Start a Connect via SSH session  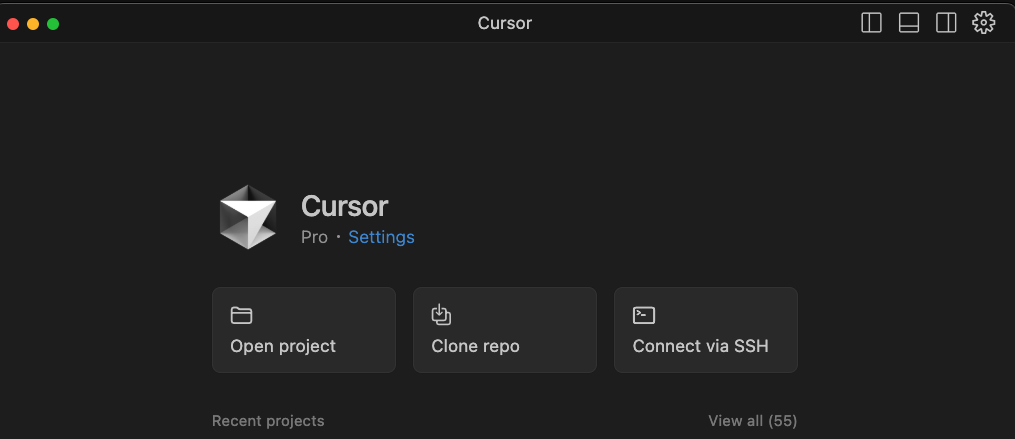pos(706,330)
